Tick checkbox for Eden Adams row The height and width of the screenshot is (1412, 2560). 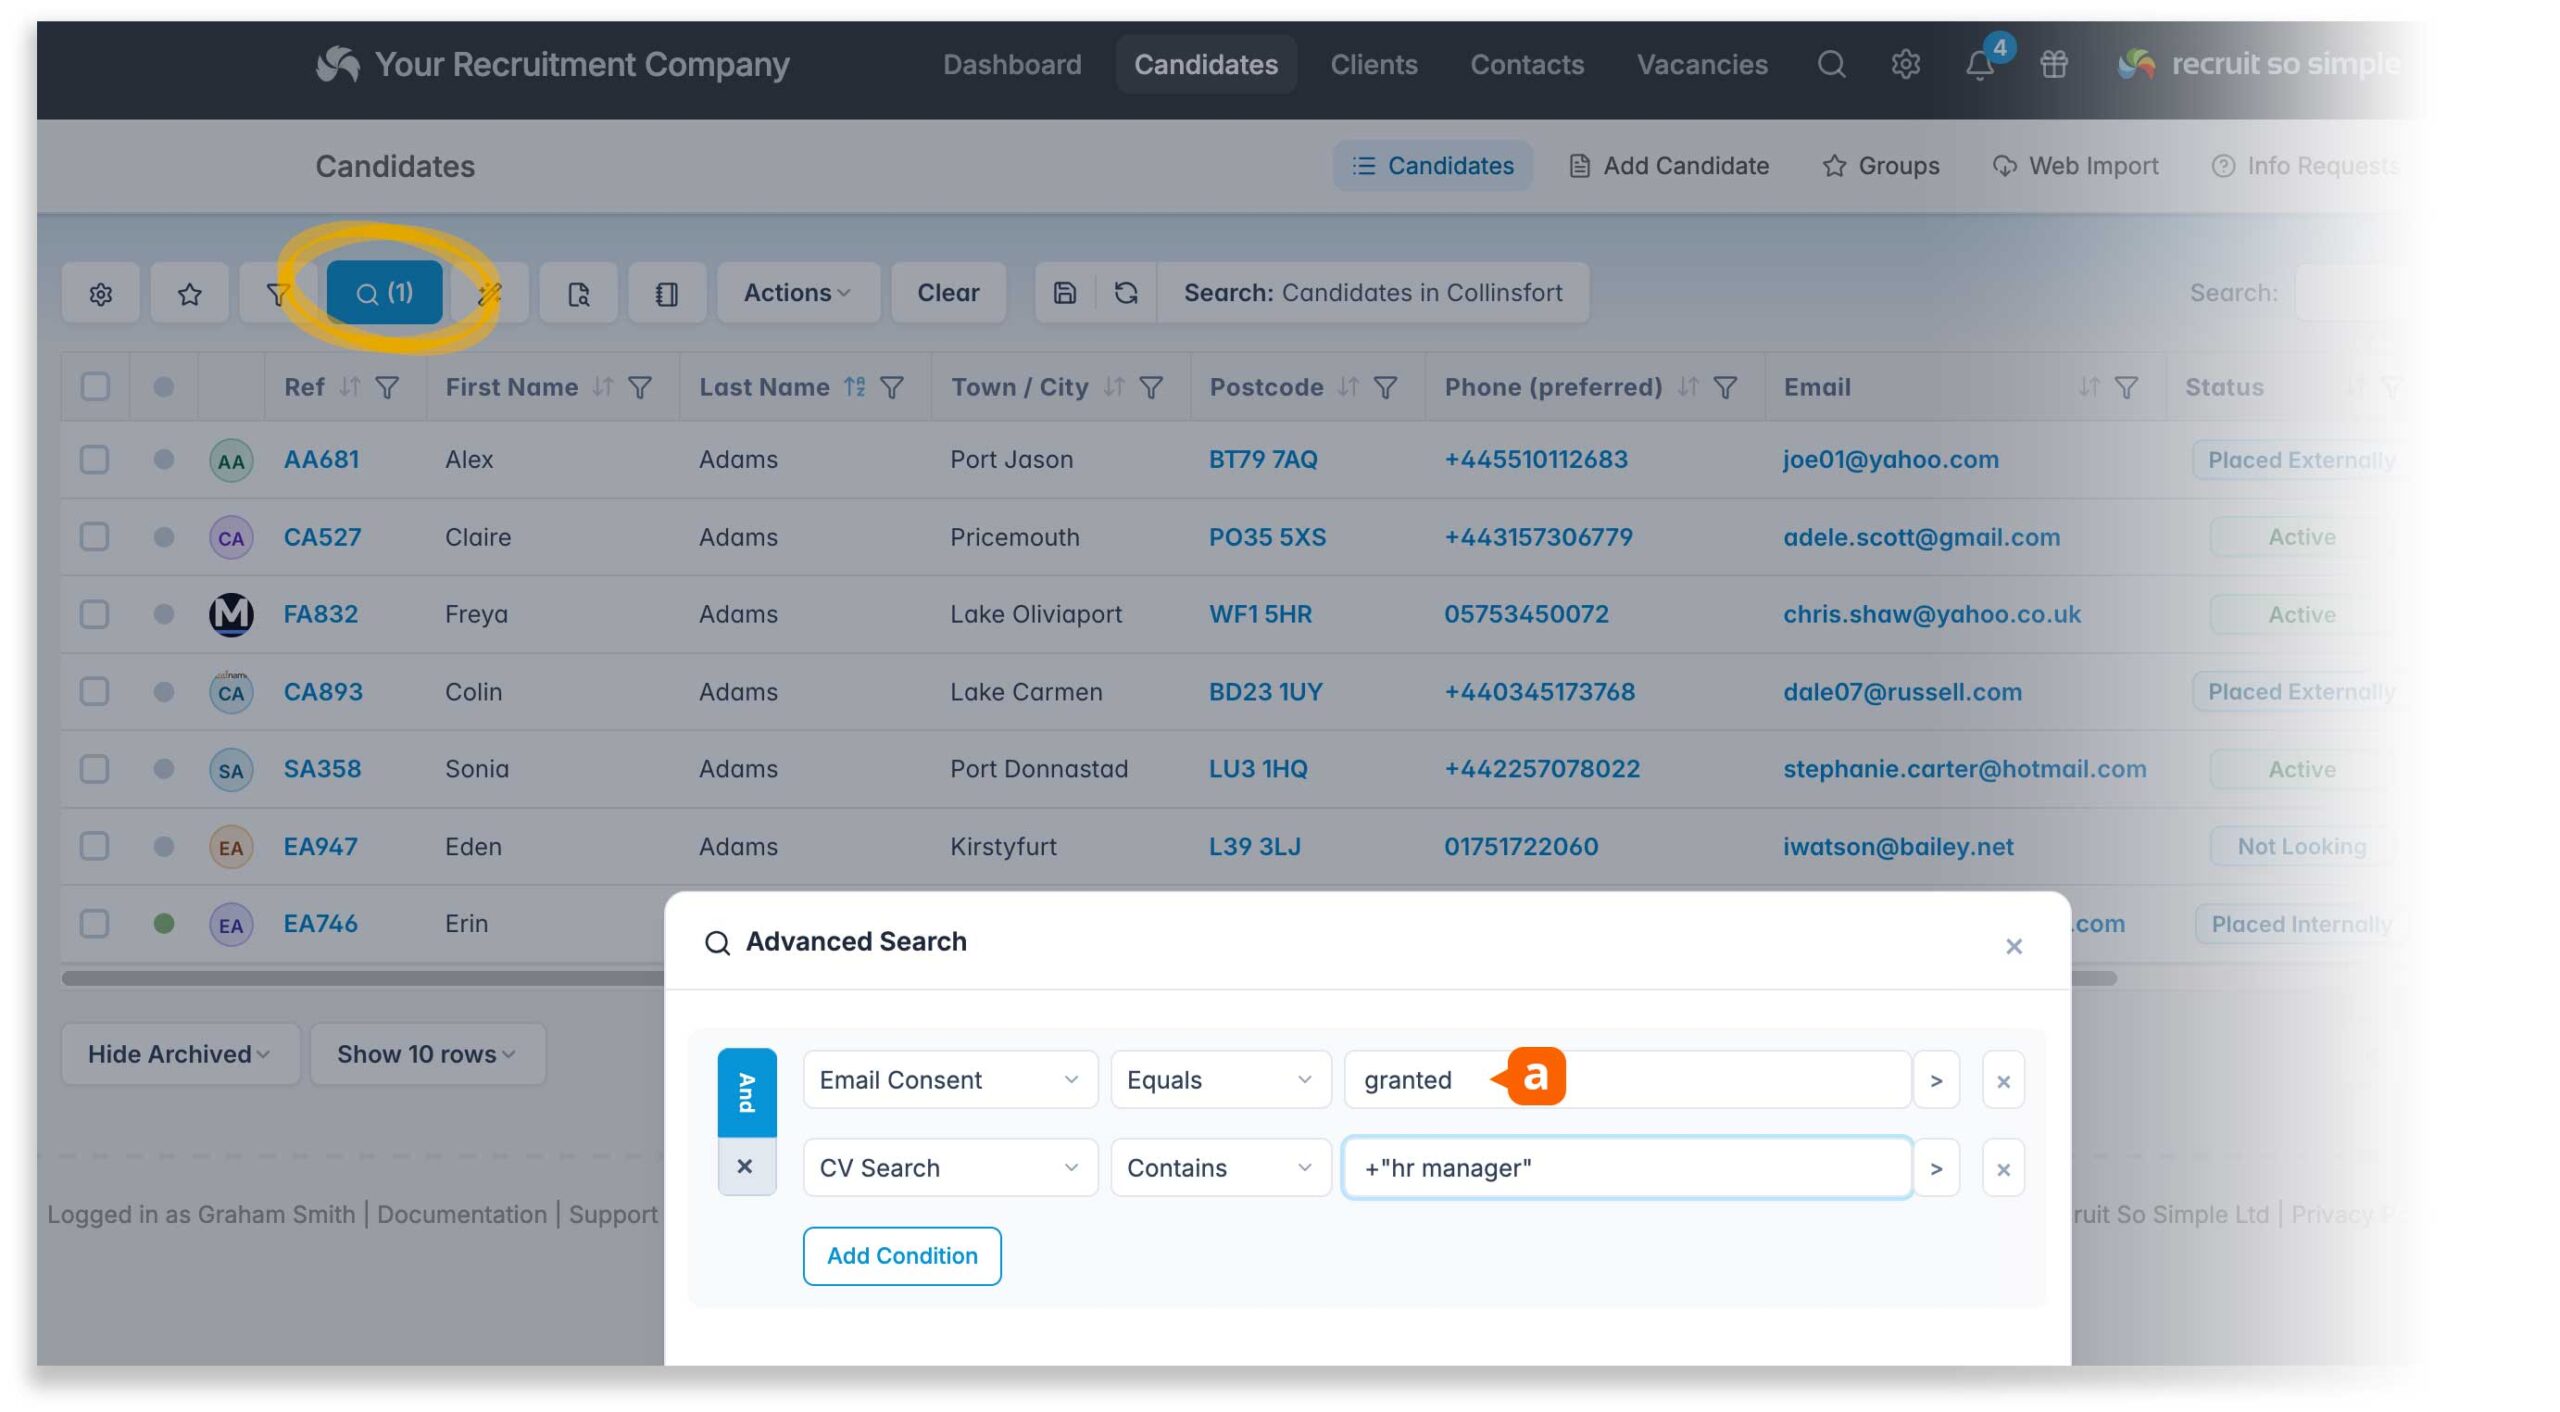[x=95, y=847]
